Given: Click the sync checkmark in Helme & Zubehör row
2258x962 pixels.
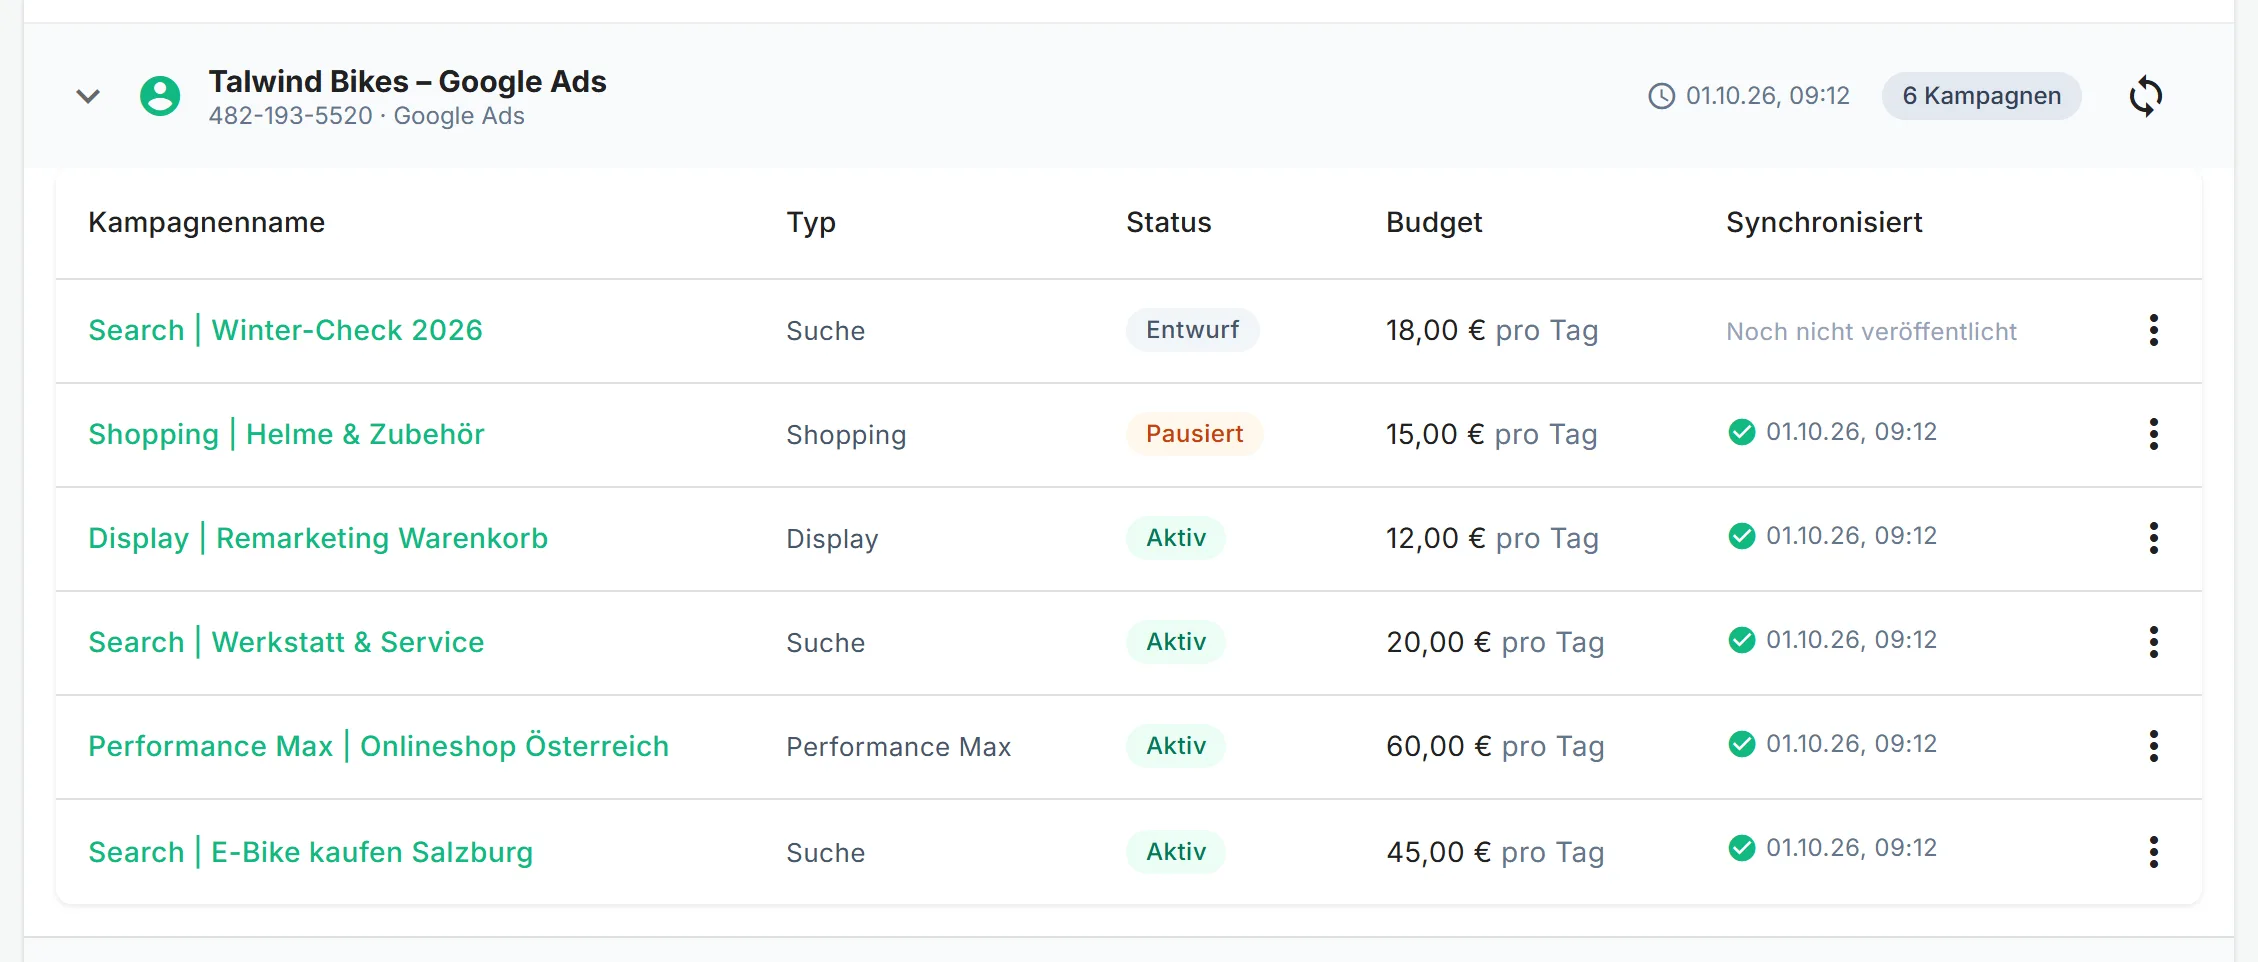Looking at the screenshot, I should pos(1741,432).
